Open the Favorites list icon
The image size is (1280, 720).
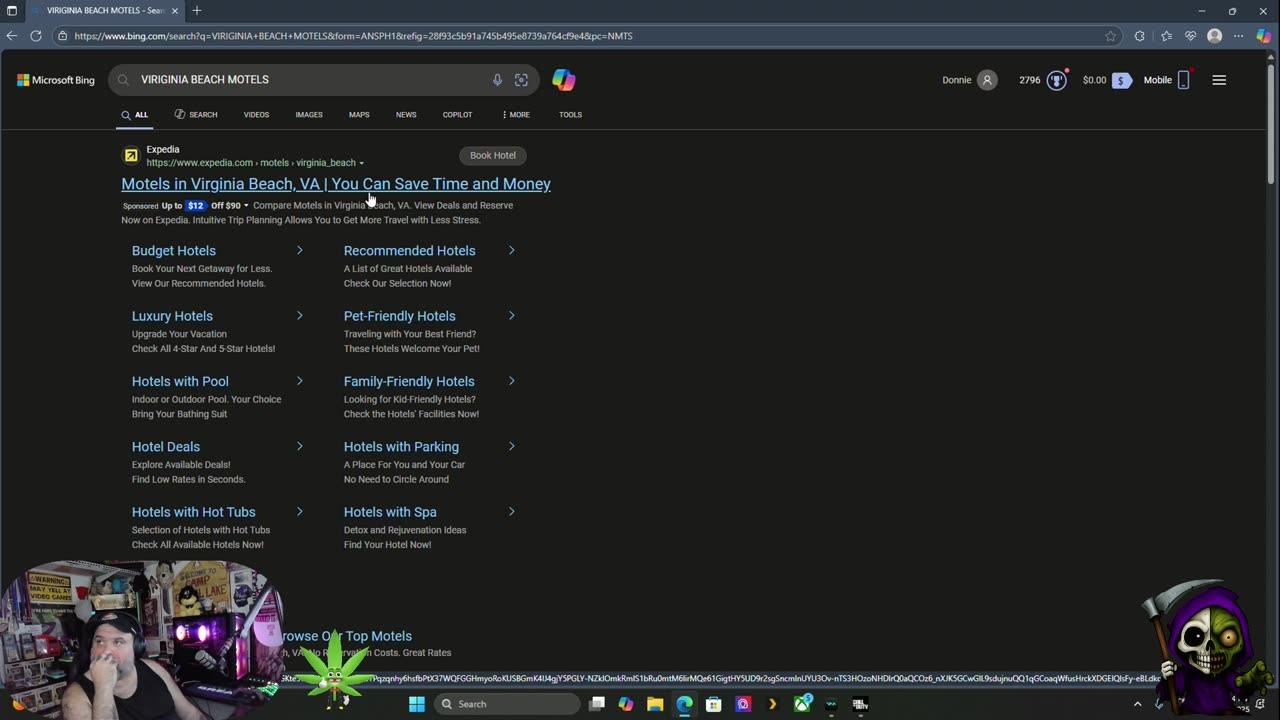click(x=1166, y=36)
